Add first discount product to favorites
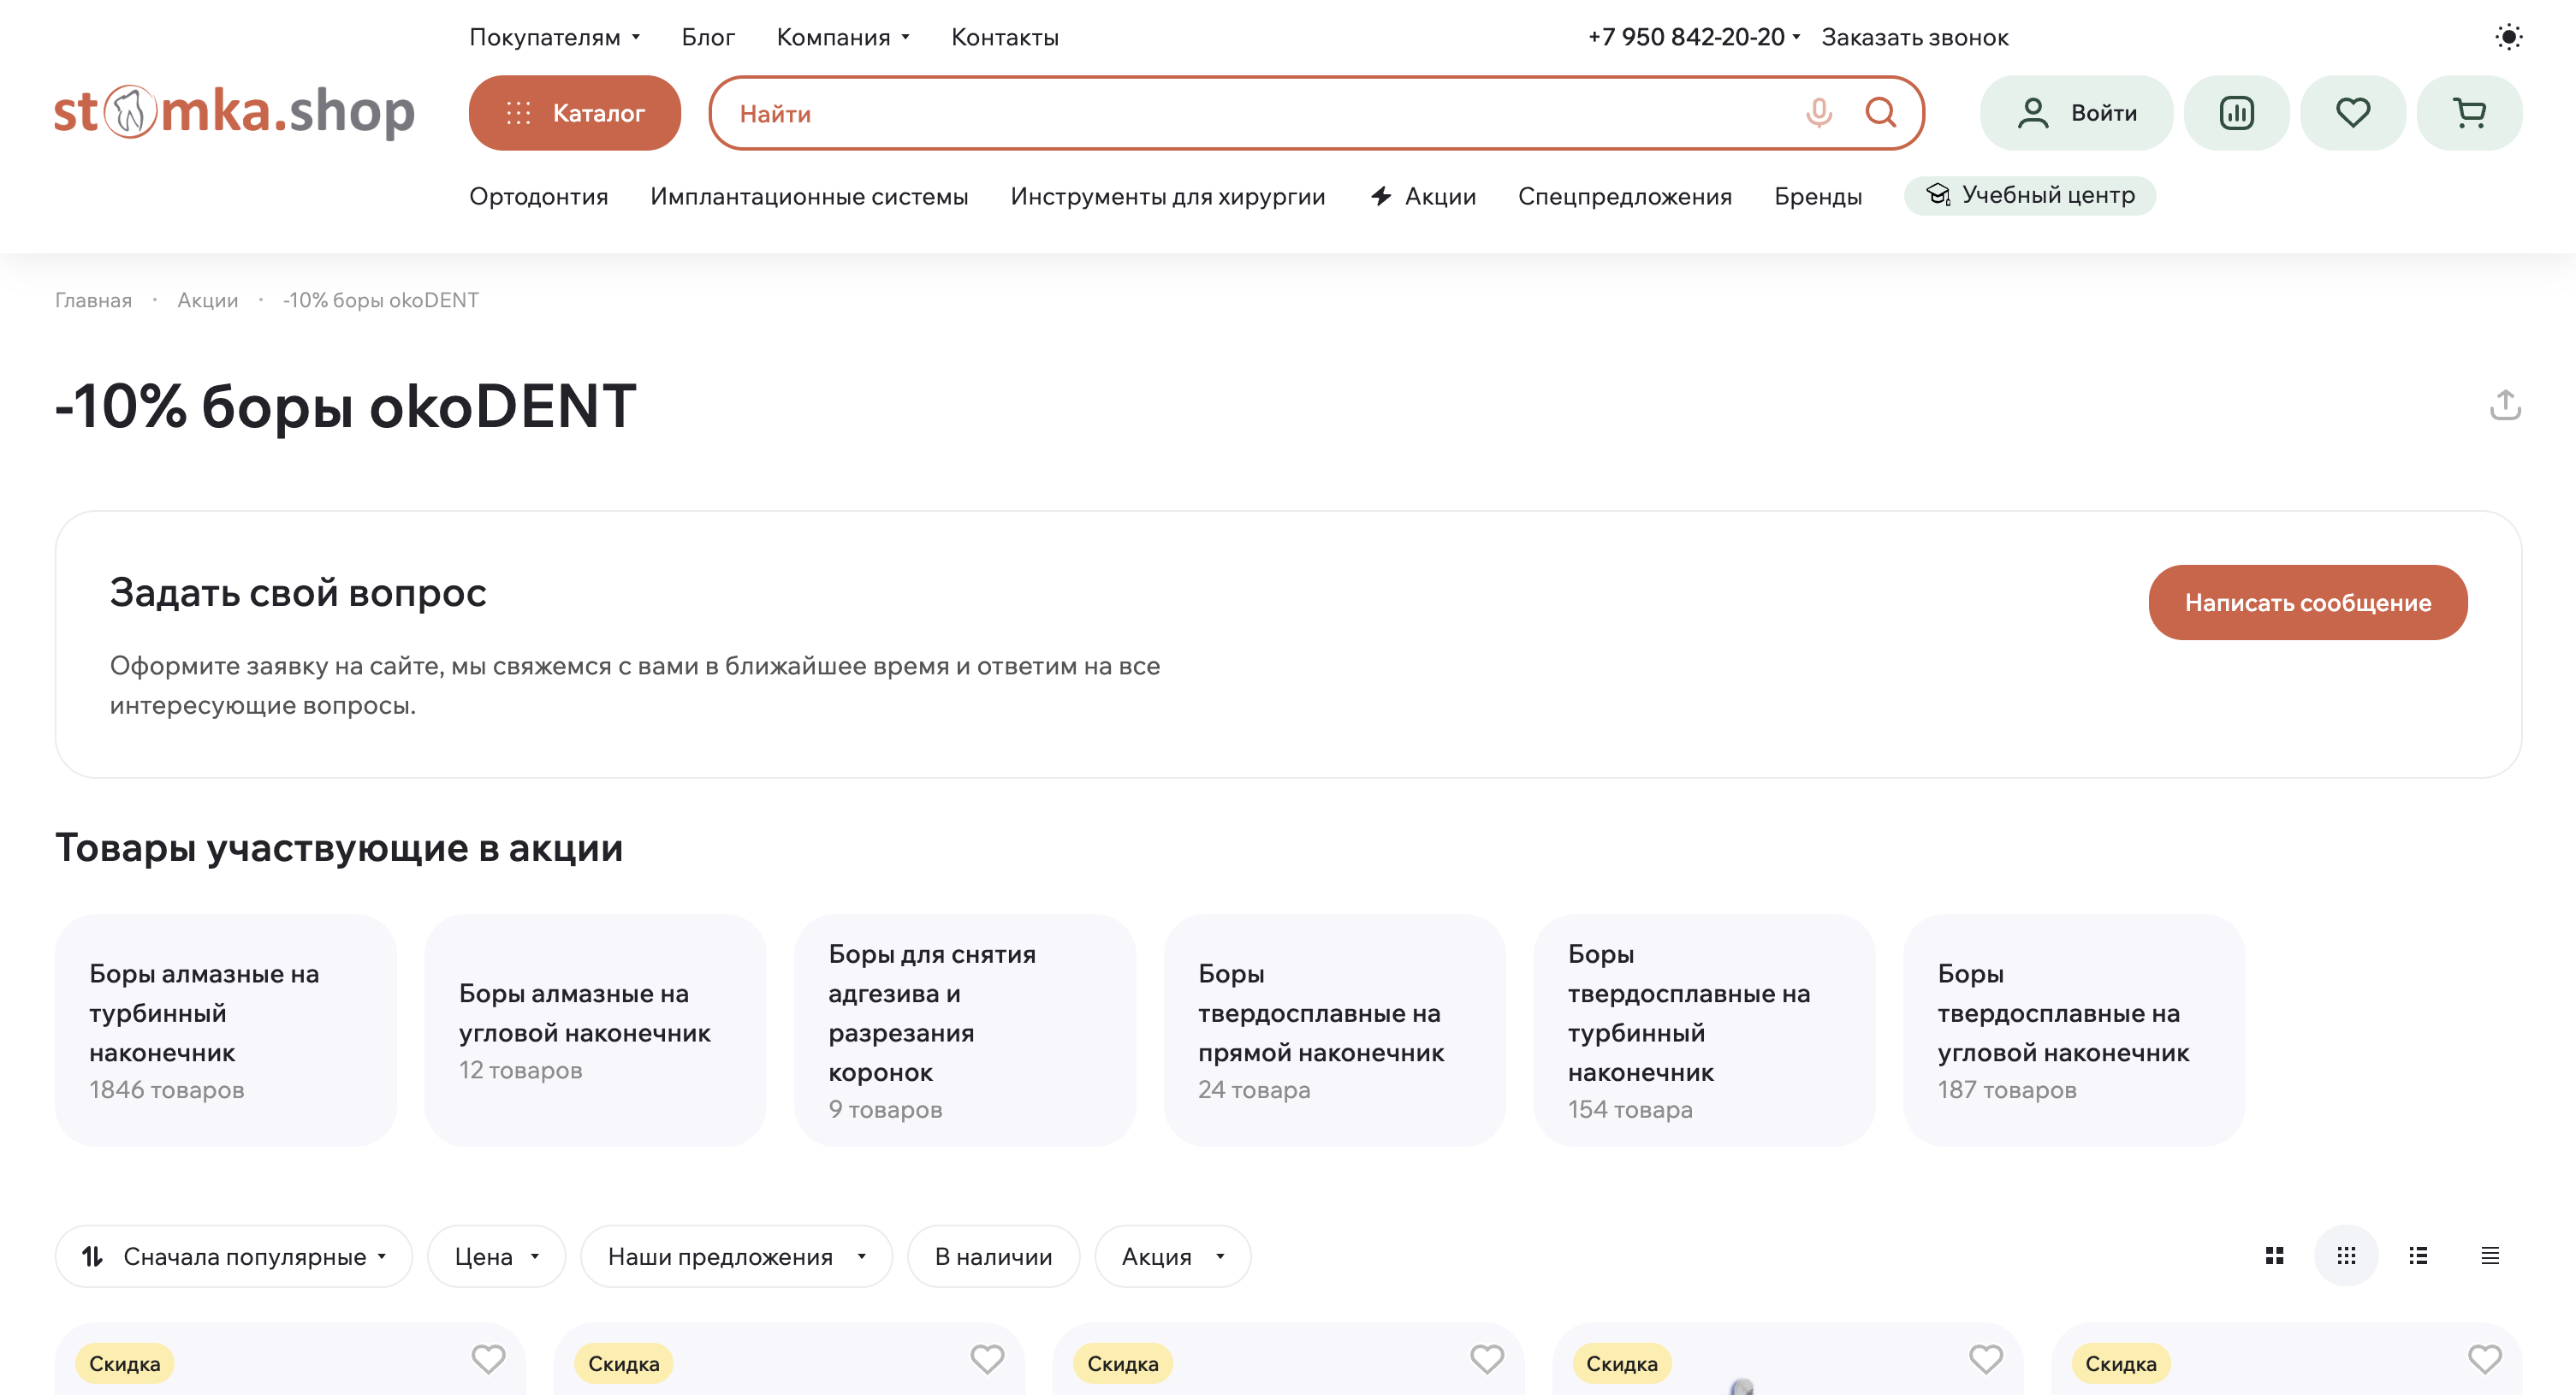 click(x=488, y=1359)
